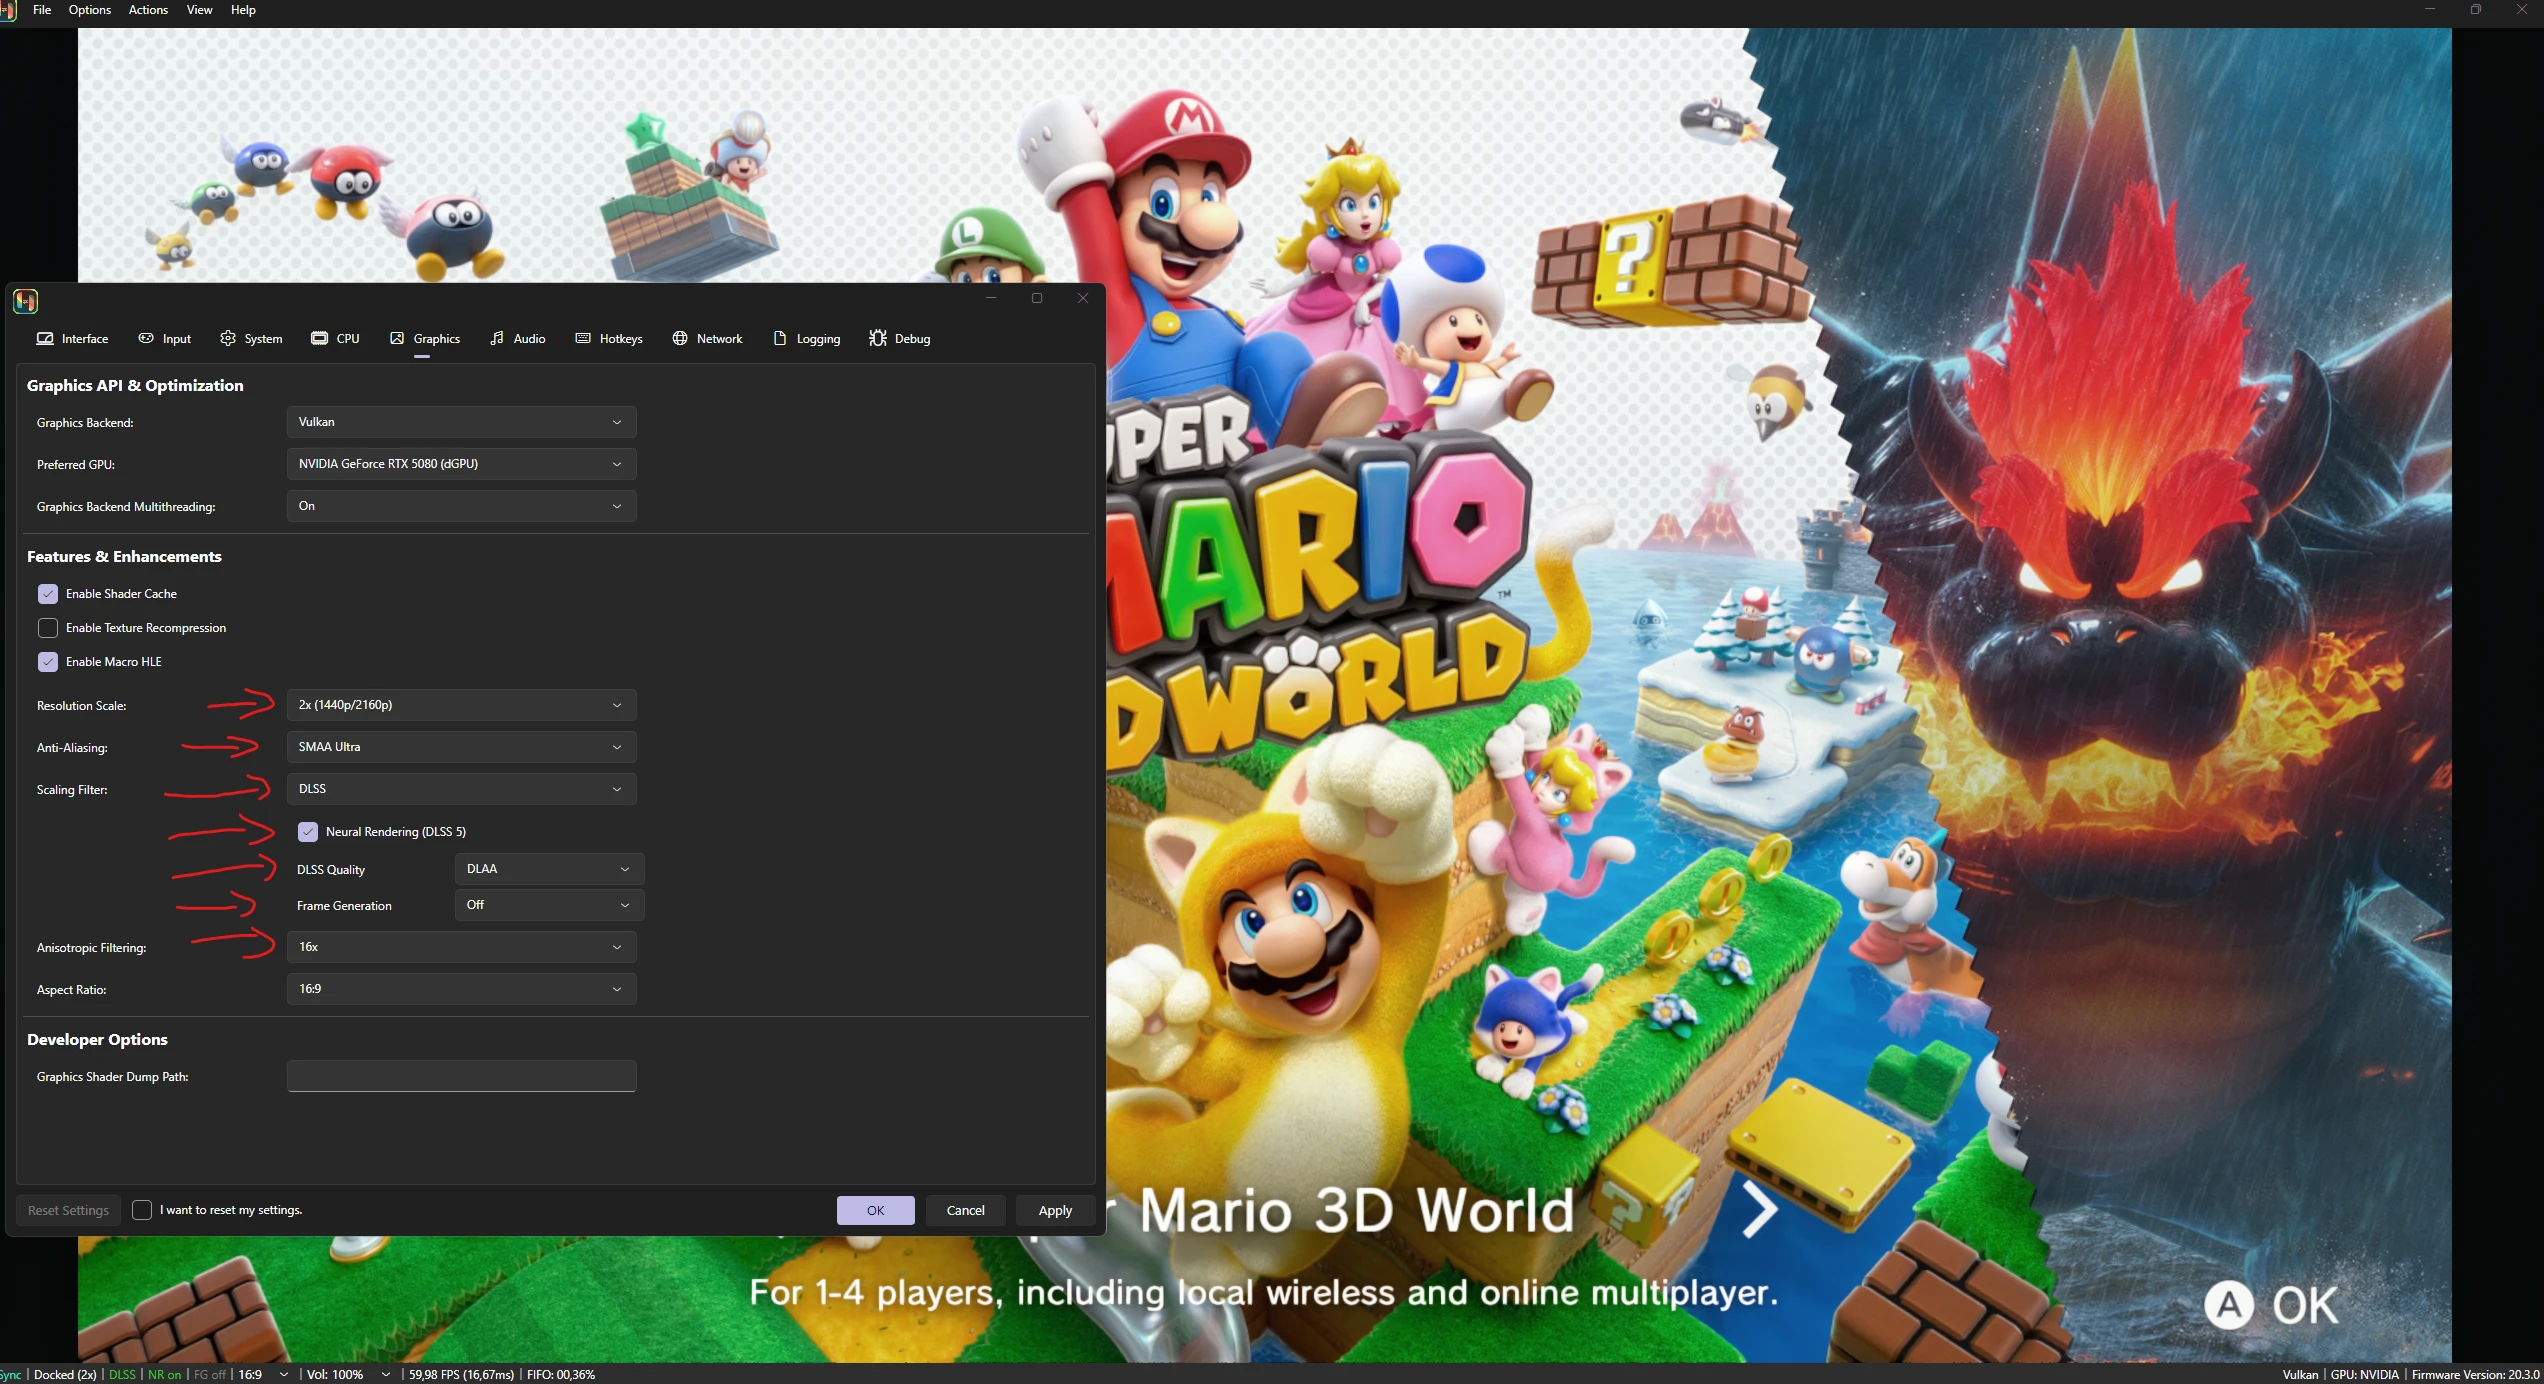The image size is (2544, 1384).
Task: Open the Graphics tab
Action: [x=425, y=339]
